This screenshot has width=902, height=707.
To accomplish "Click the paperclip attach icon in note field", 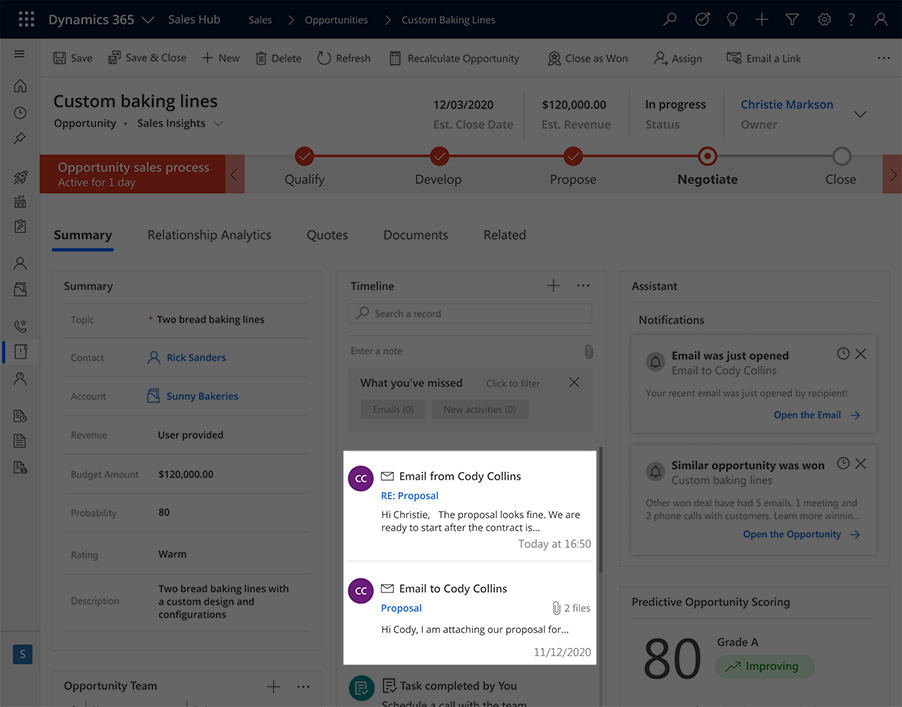I will coord(588,351).
